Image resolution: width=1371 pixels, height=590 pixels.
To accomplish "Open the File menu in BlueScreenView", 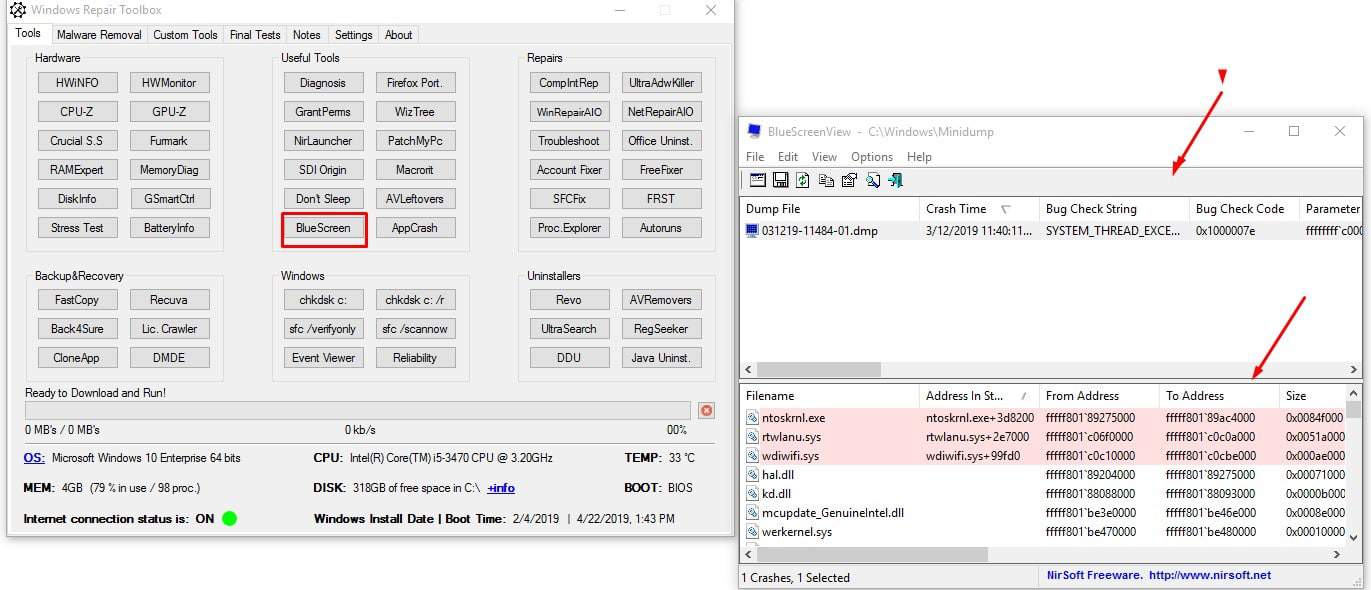I will (755, 157).
